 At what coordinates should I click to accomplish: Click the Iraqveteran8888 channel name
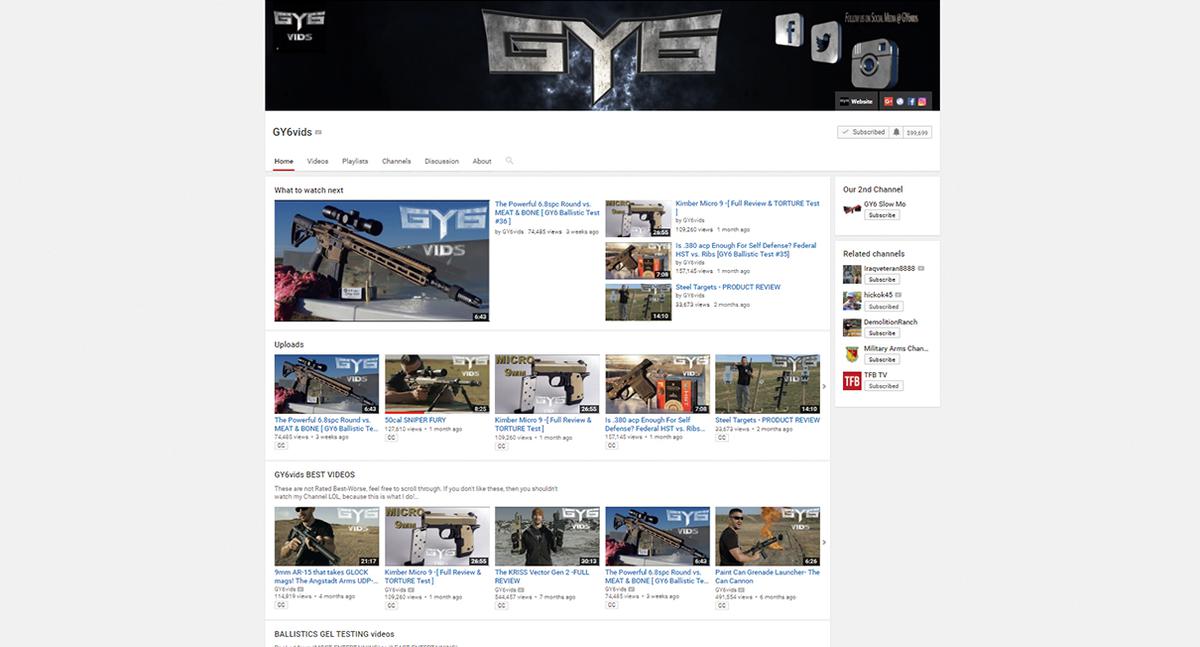tap(890, 268)
